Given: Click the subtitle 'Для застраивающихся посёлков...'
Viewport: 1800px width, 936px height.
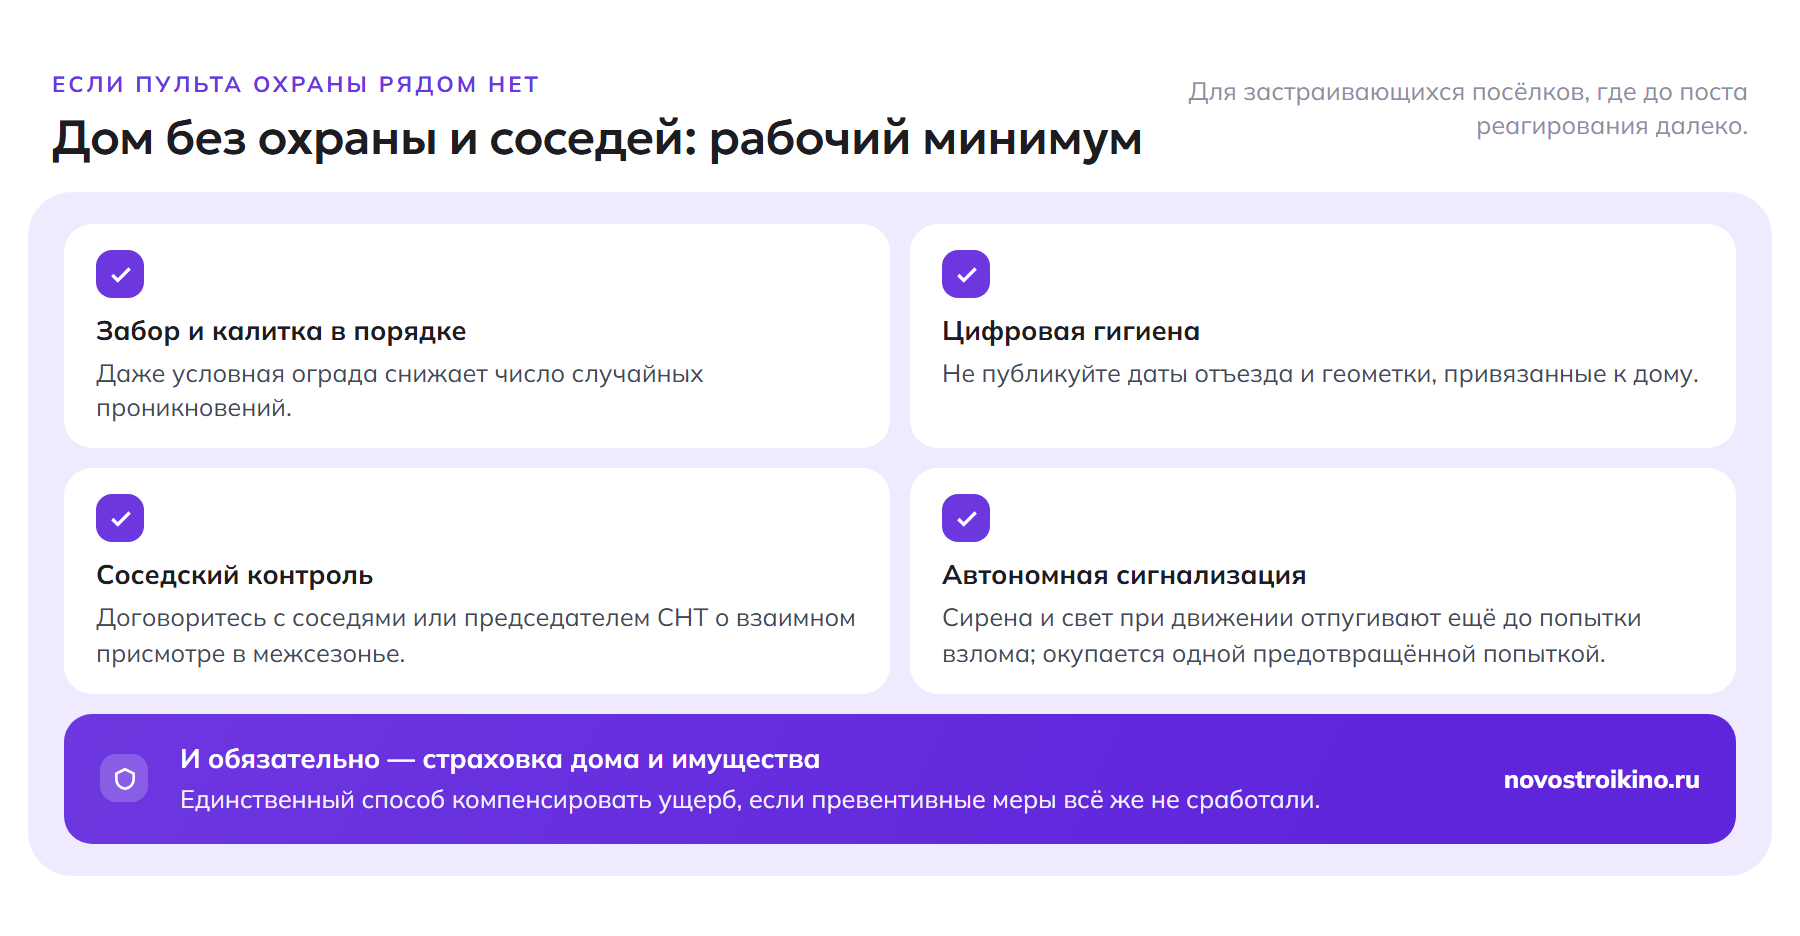Looking at the screenshot, I should 1467,109.
